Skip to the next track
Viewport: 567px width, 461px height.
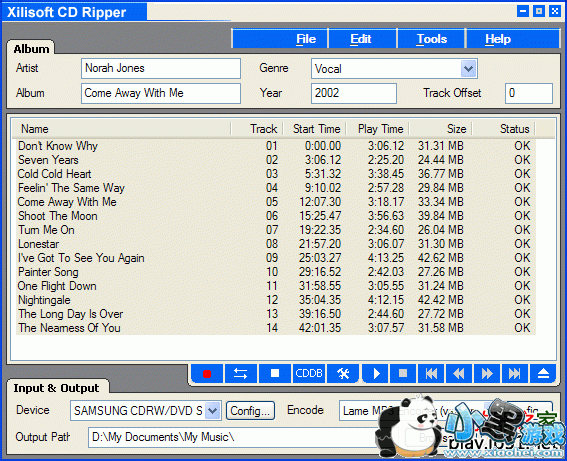point(515,373)
